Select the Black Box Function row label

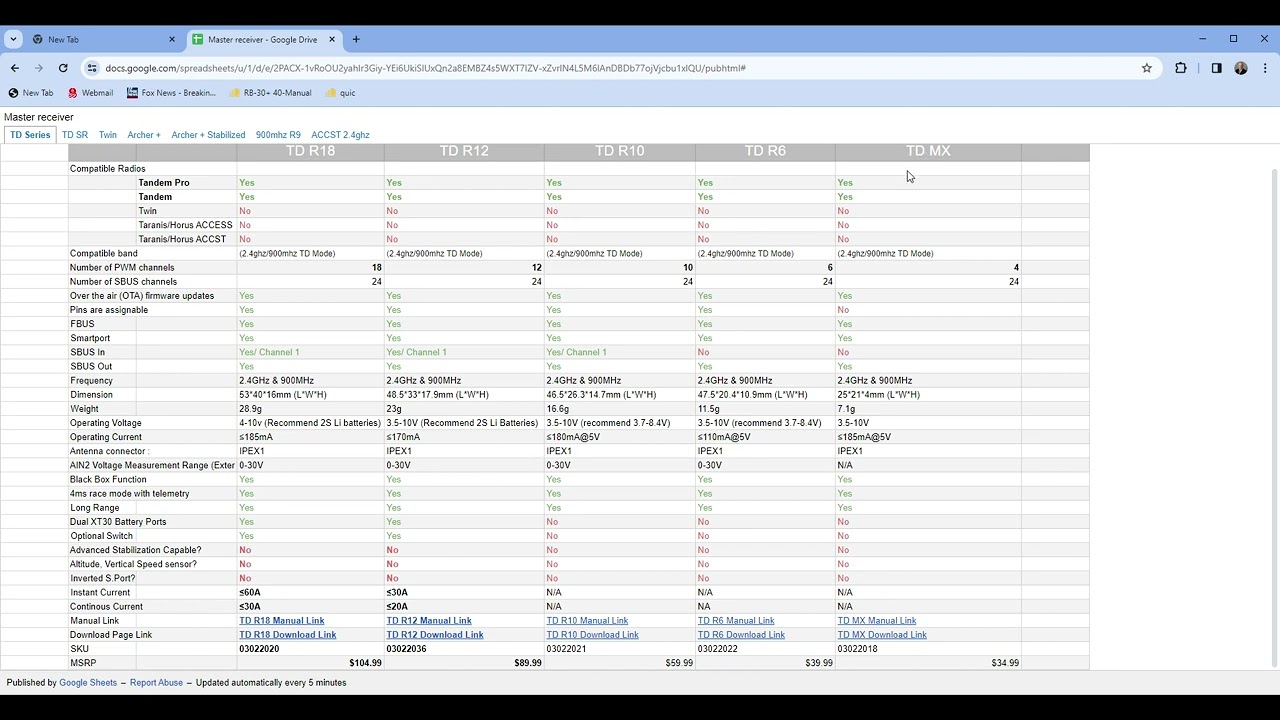point(108,480)
